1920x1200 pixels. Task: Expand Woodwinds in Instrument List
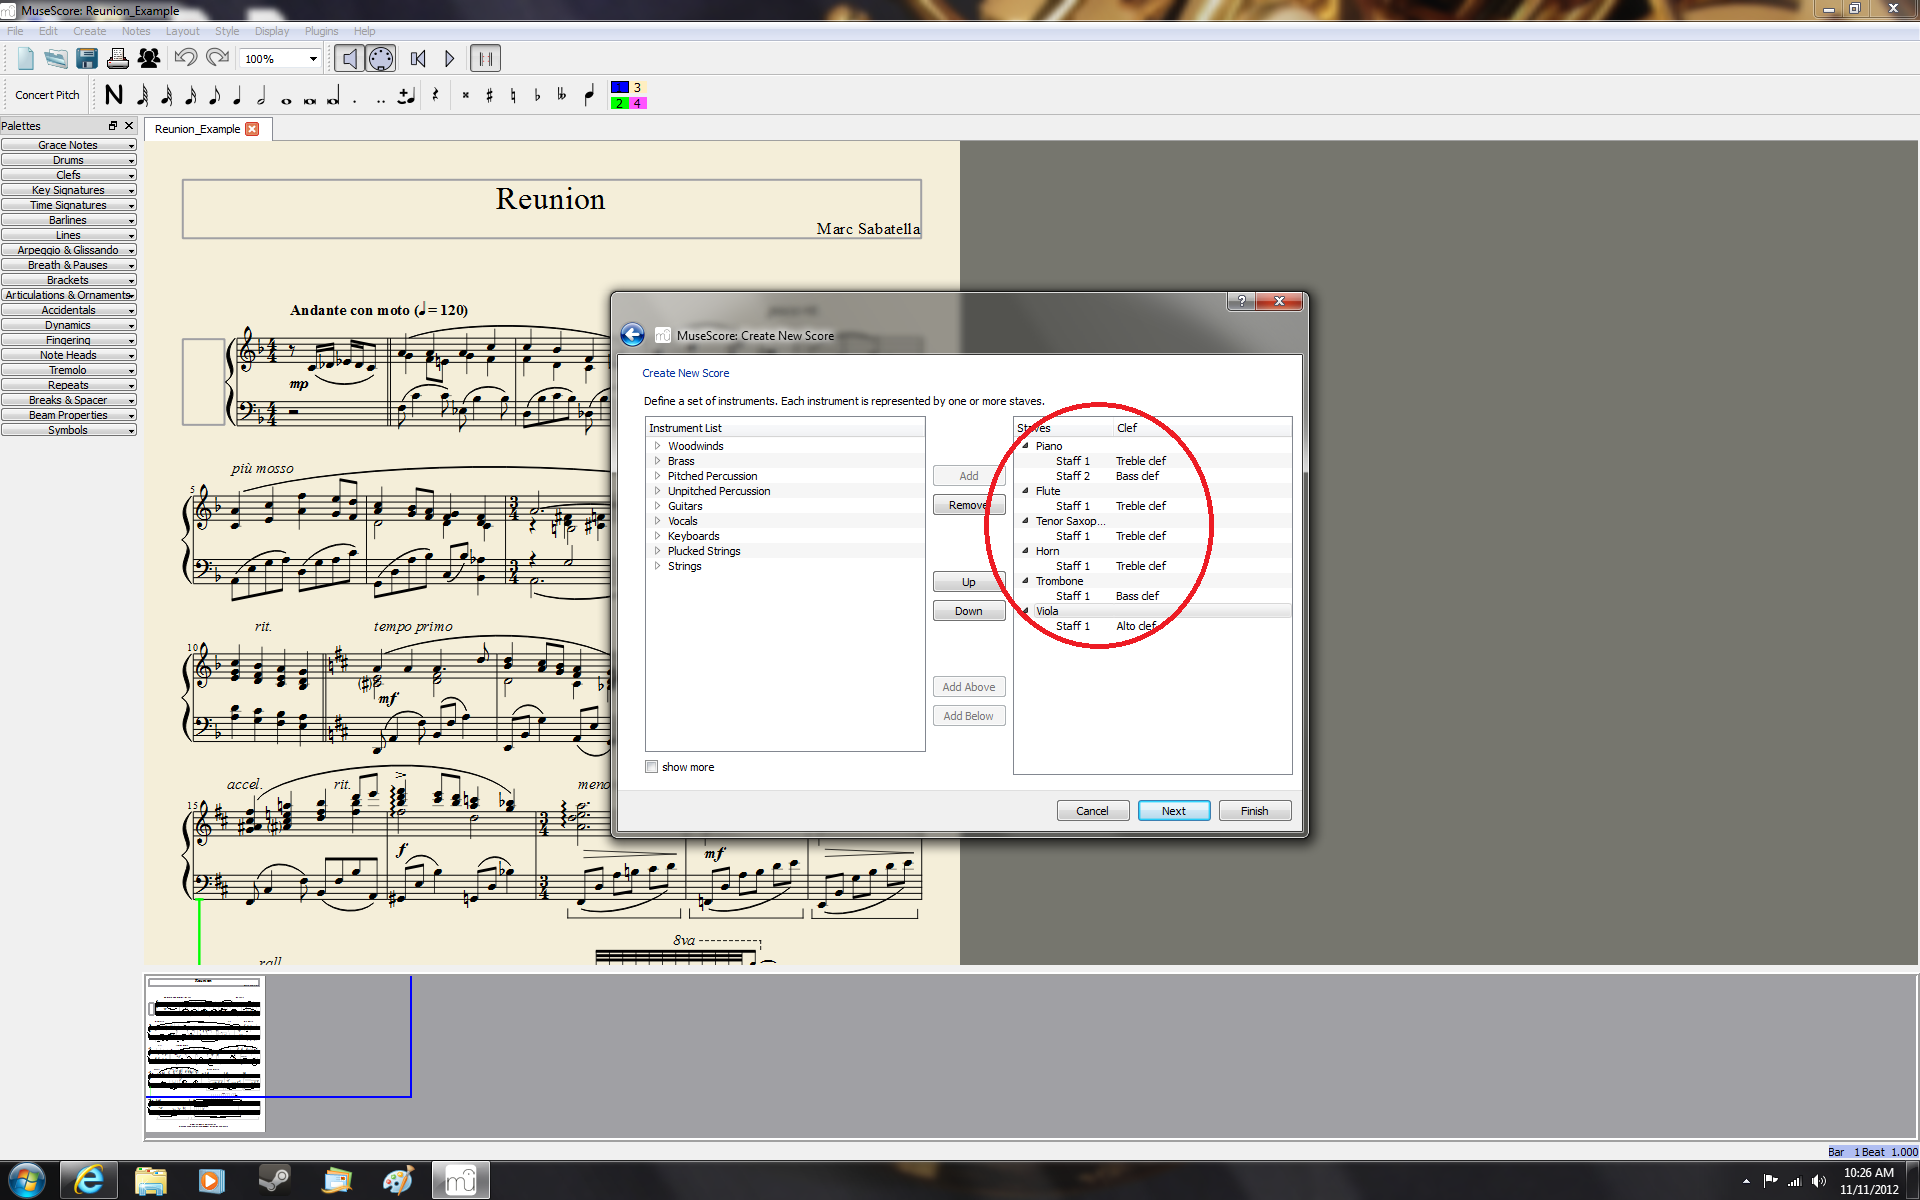658,446
